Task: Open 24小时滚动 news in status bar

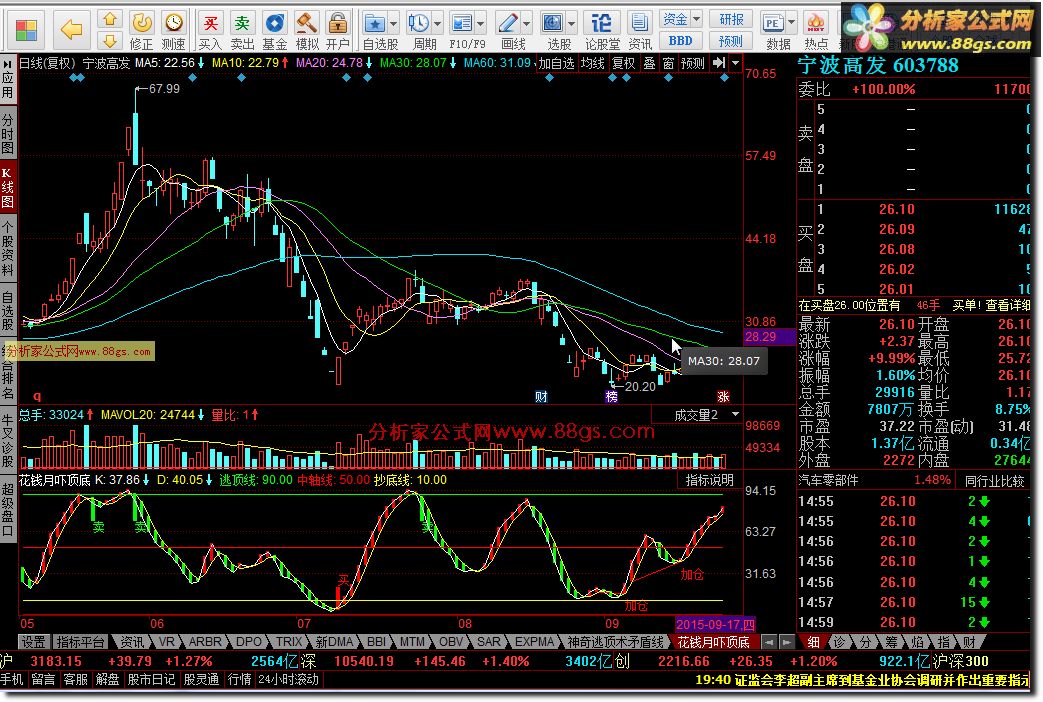Action: point(288,679)
